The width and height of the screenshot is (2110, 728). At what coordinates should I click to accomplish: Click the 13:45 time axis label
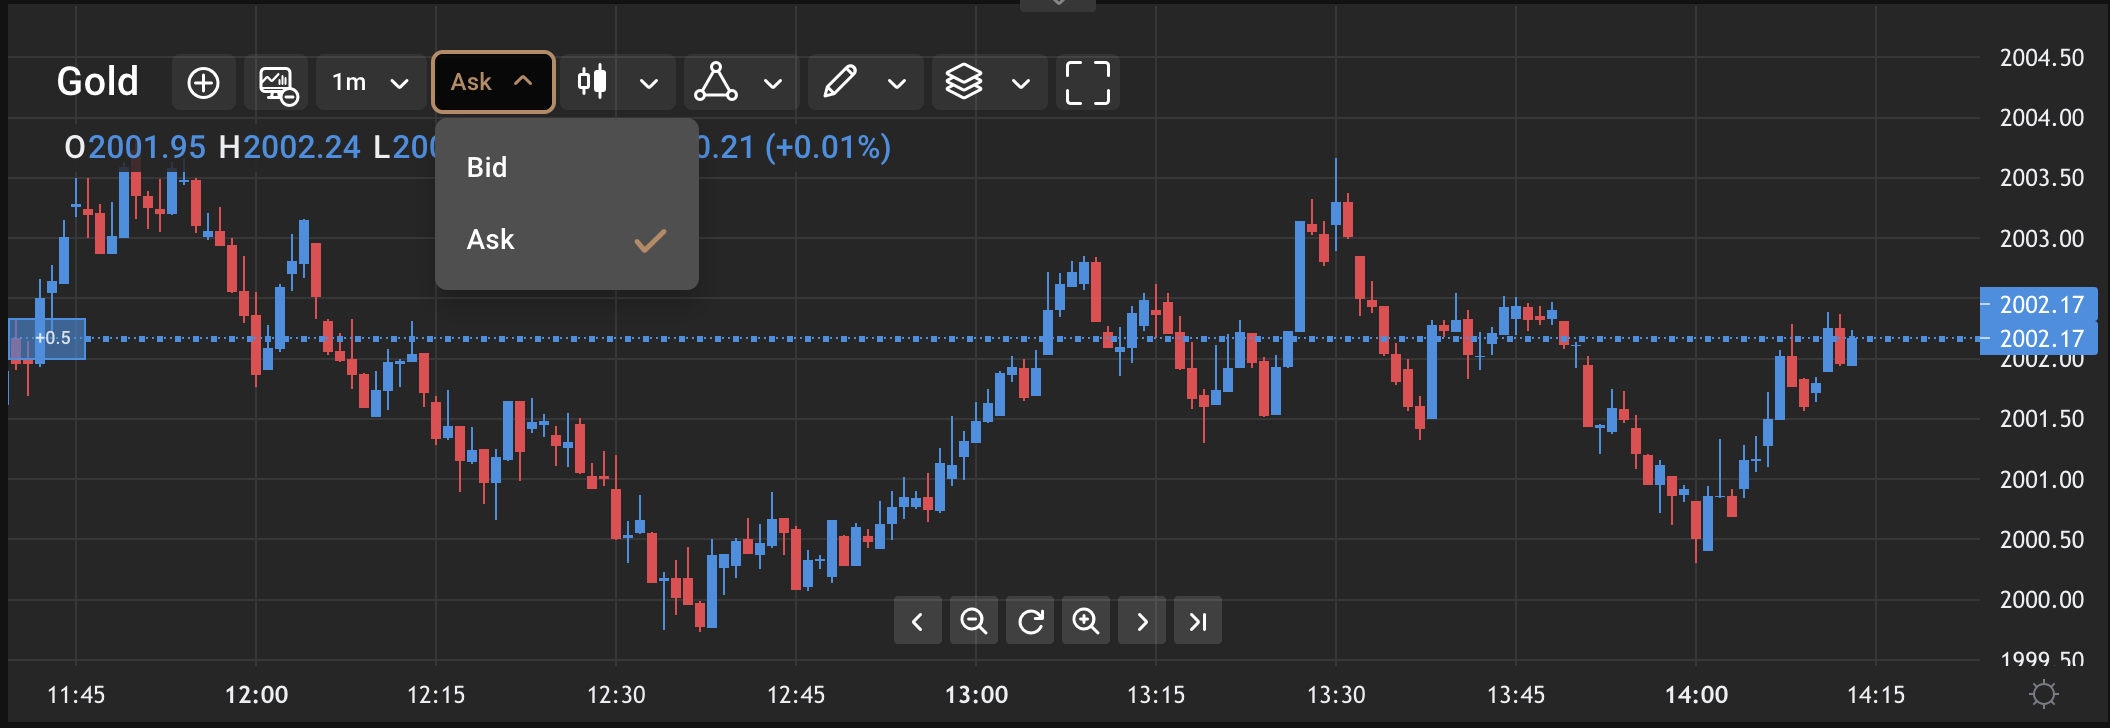click(1516, 695)
